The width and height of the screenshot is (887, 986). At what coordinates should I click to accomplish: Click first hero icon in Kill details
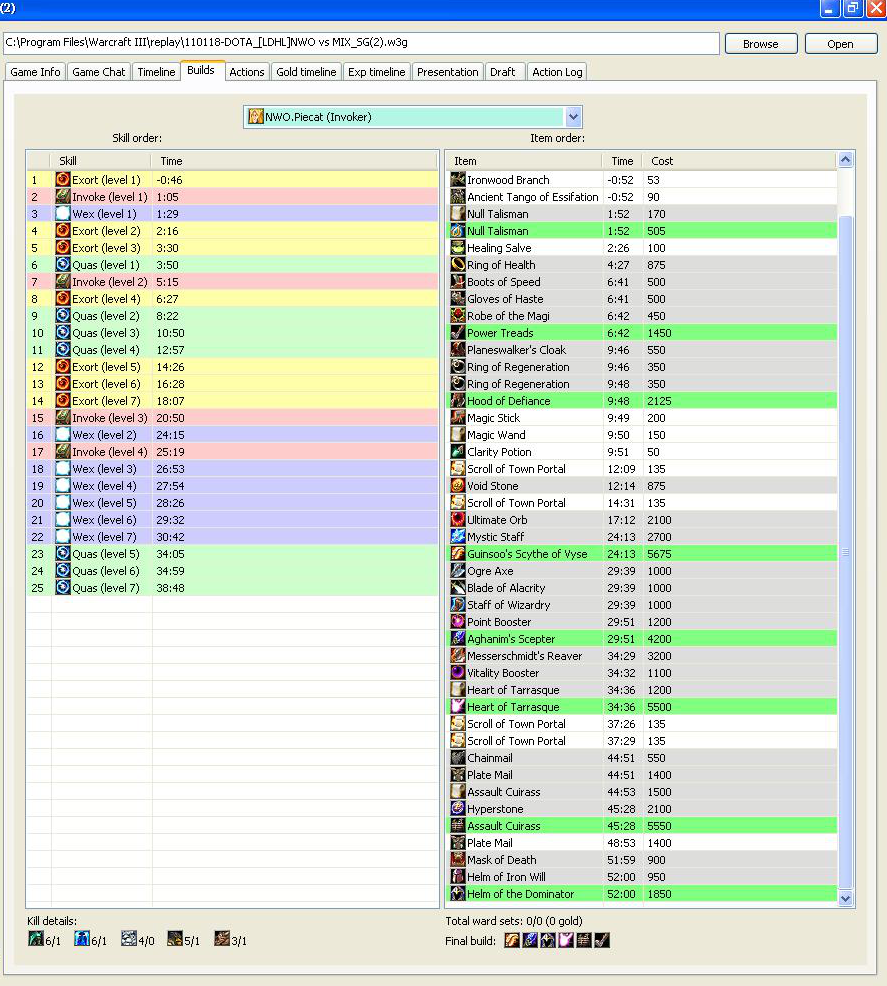[x=35, y=939]
